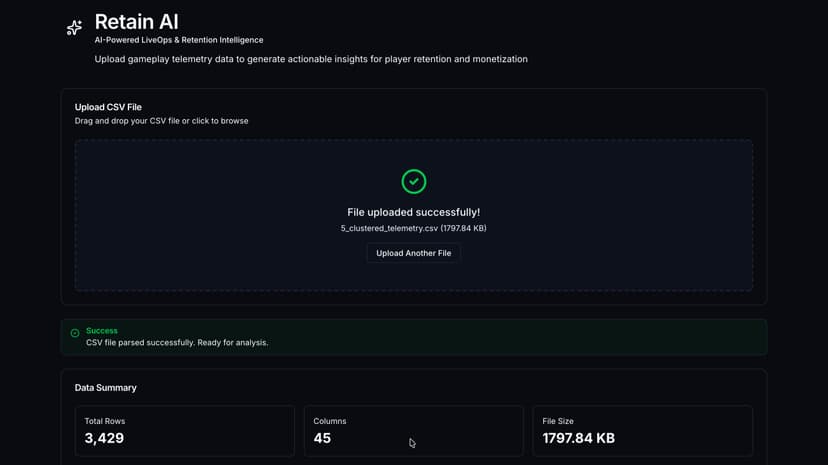828x465 pixels.
Task: Click the green upload success checkmark icon
Action: [x=413, y=182]
